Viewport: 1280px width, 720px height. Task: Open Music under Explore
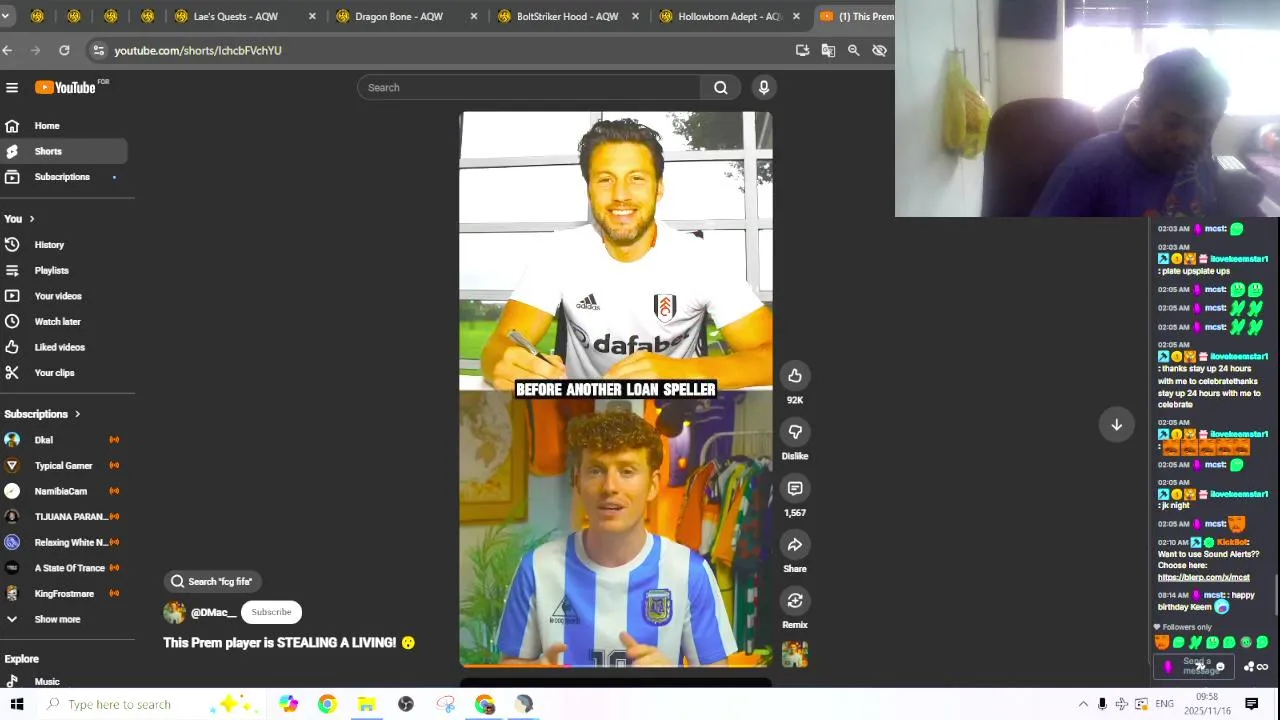coord(63,682)
